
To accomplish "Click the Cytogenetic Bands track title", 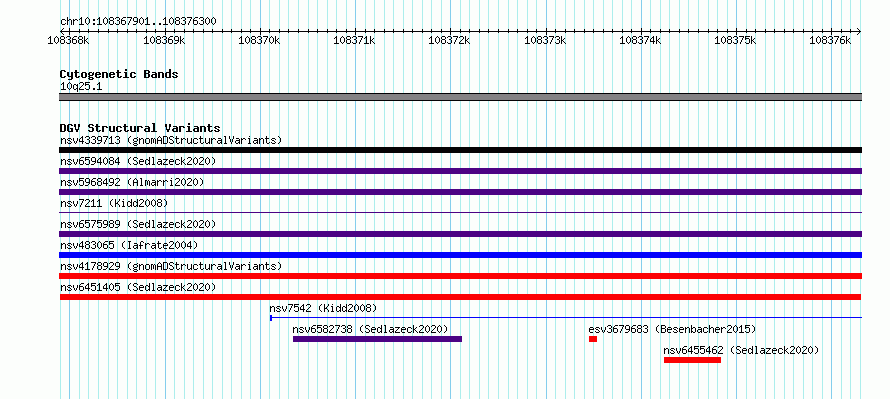I will tap(119, 74).
